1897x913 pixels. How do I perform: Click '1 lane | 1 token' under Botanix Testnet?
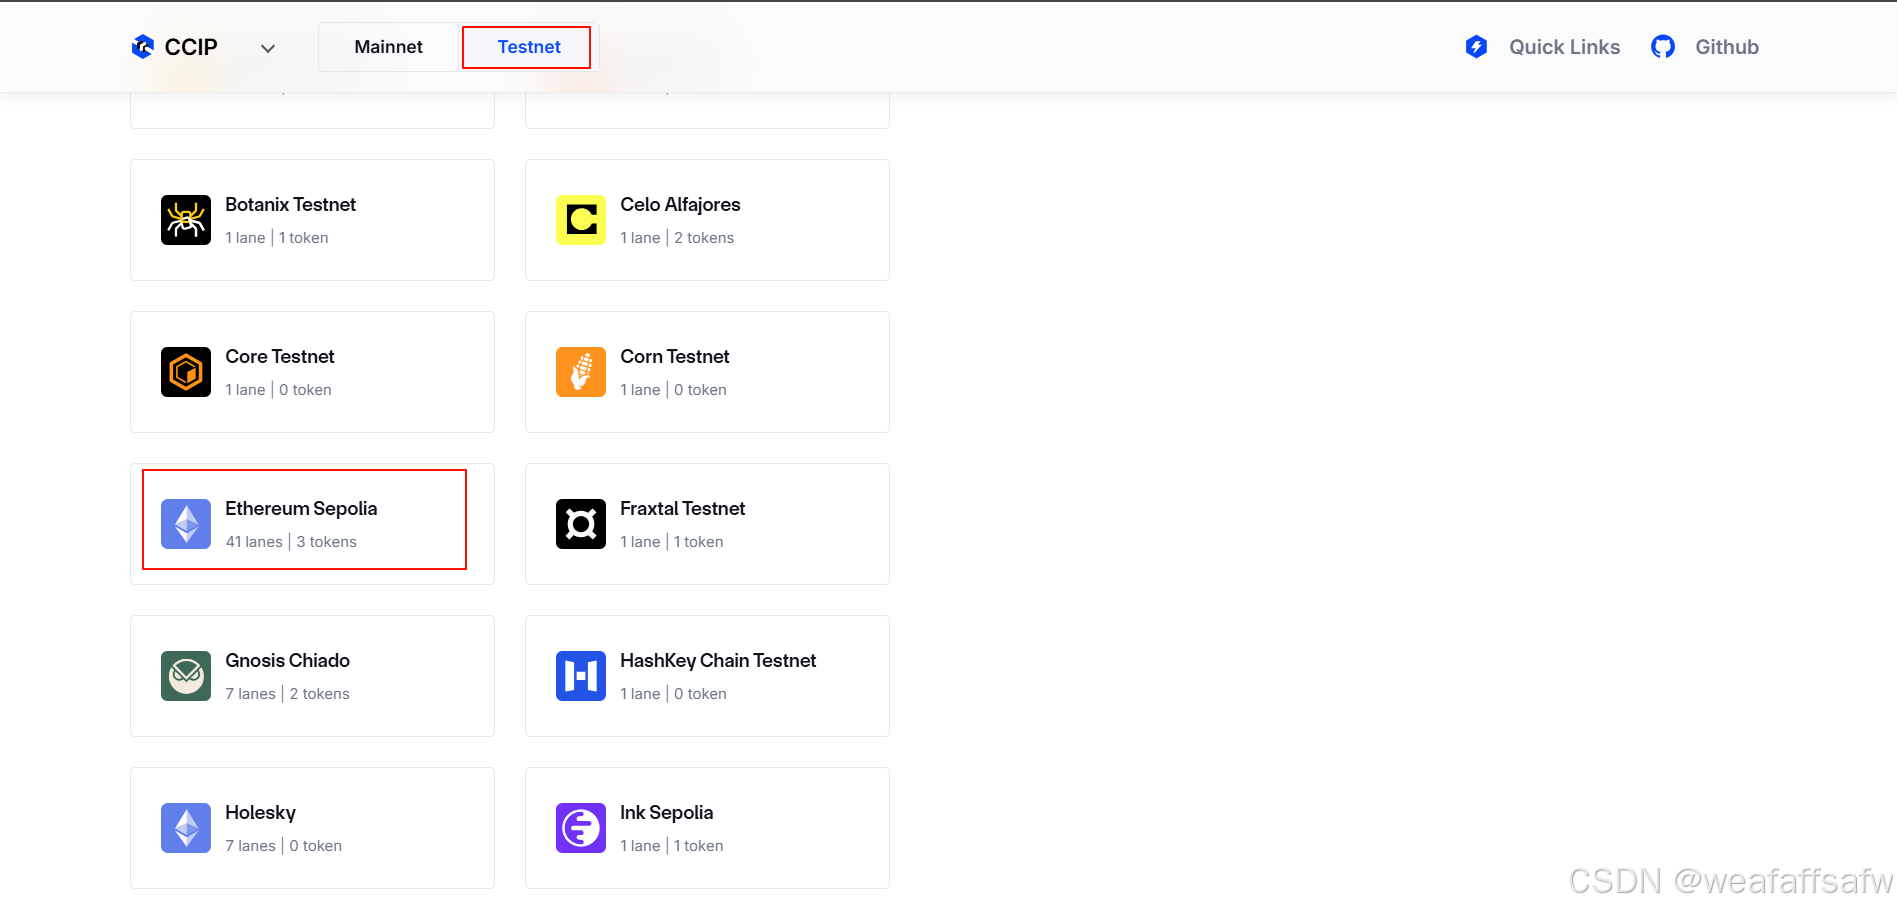(277, 238)
